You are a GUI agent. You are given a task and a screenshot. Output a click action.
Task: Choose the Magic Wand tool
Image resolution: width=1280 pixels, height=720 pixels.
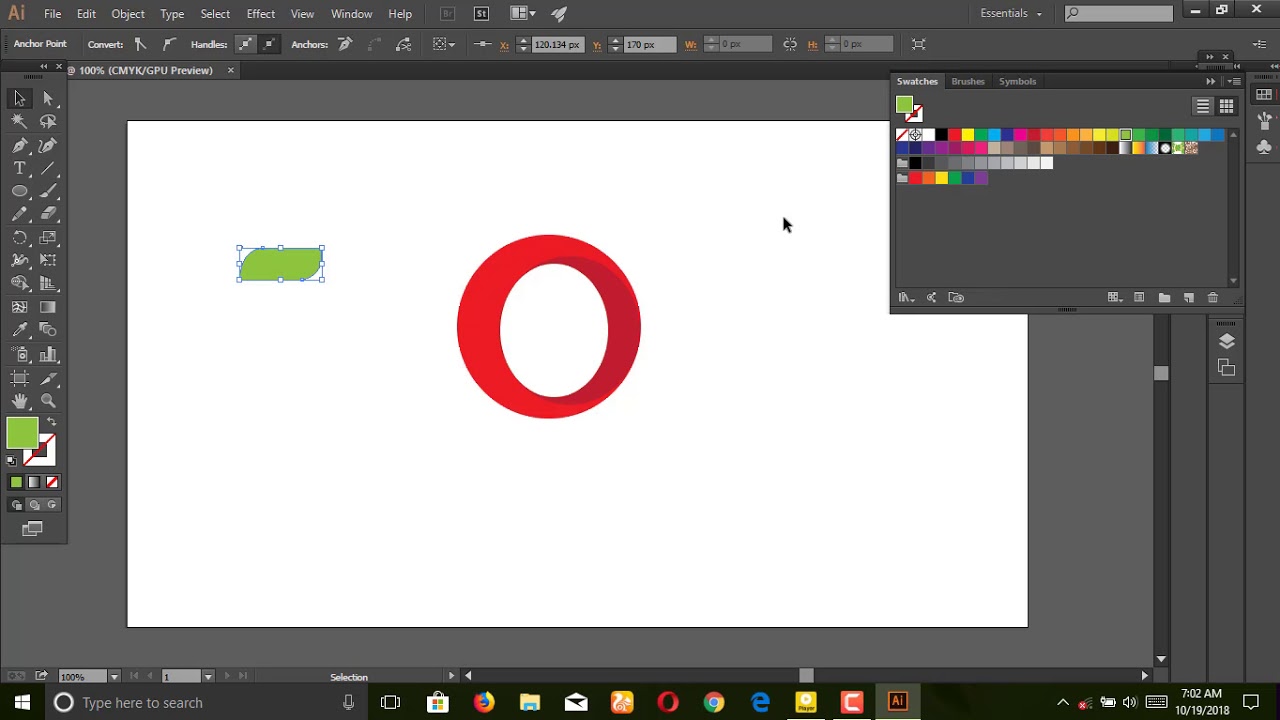(19, 121)
